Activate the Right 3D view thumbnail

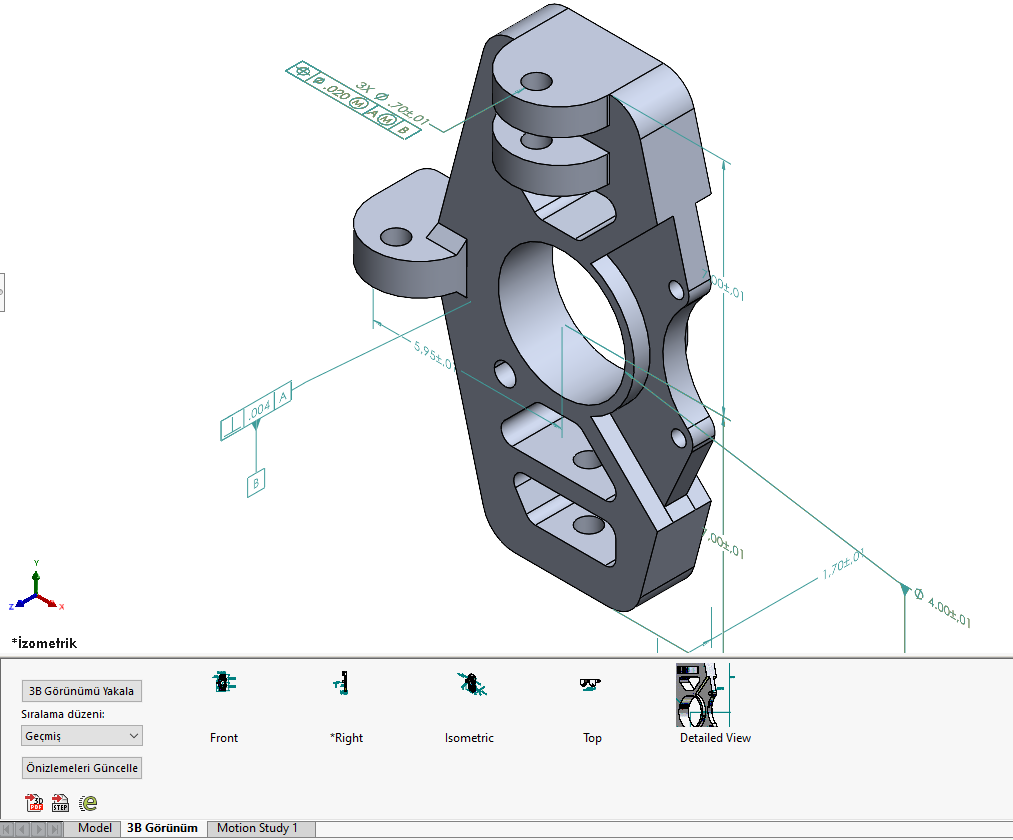pos(346,684)
